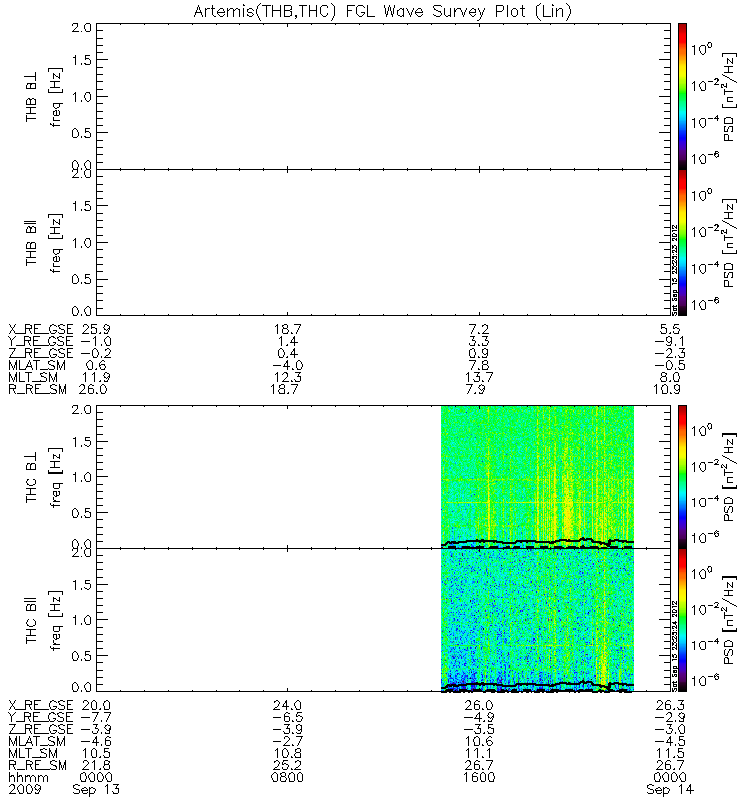Image resolution: width=750 pixels, height=800 pixels.
Task: Click the top PSD color bar
Action: [x=682, y=96]
